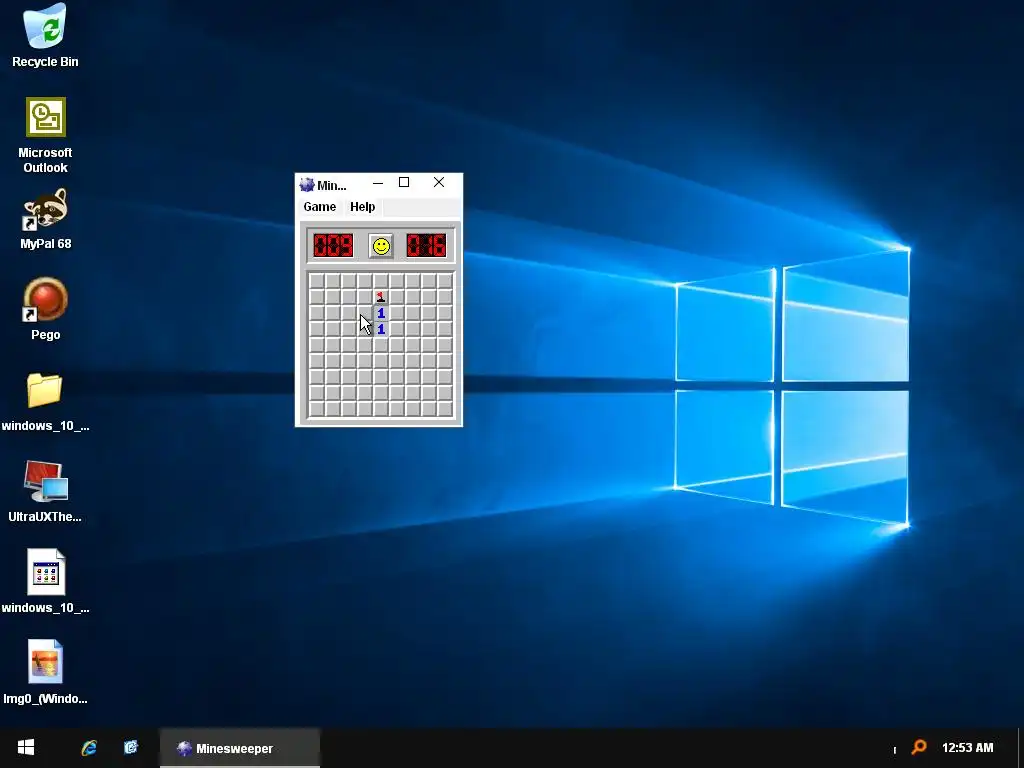The height and width of the screenshot is (768, 1024).
Task: Maximize the Minesweeper window
Action: 404,183
